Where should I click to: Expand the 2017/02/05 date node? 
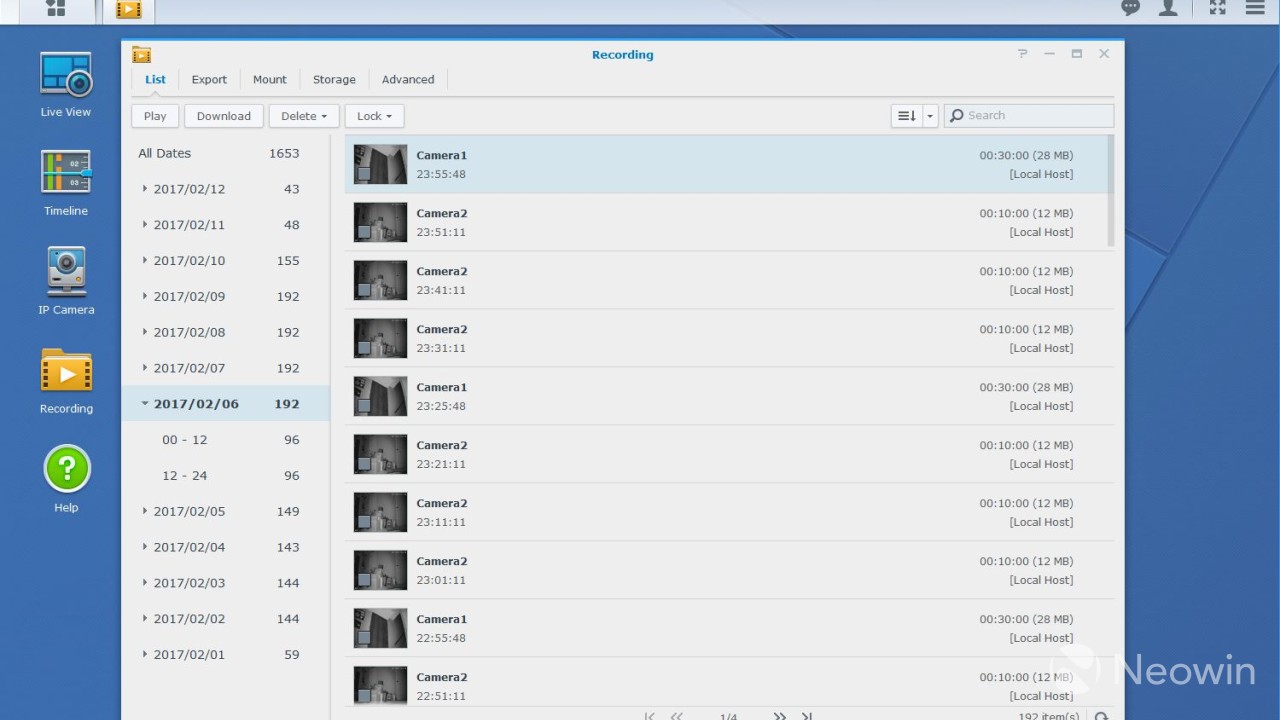tap(145, 512)
